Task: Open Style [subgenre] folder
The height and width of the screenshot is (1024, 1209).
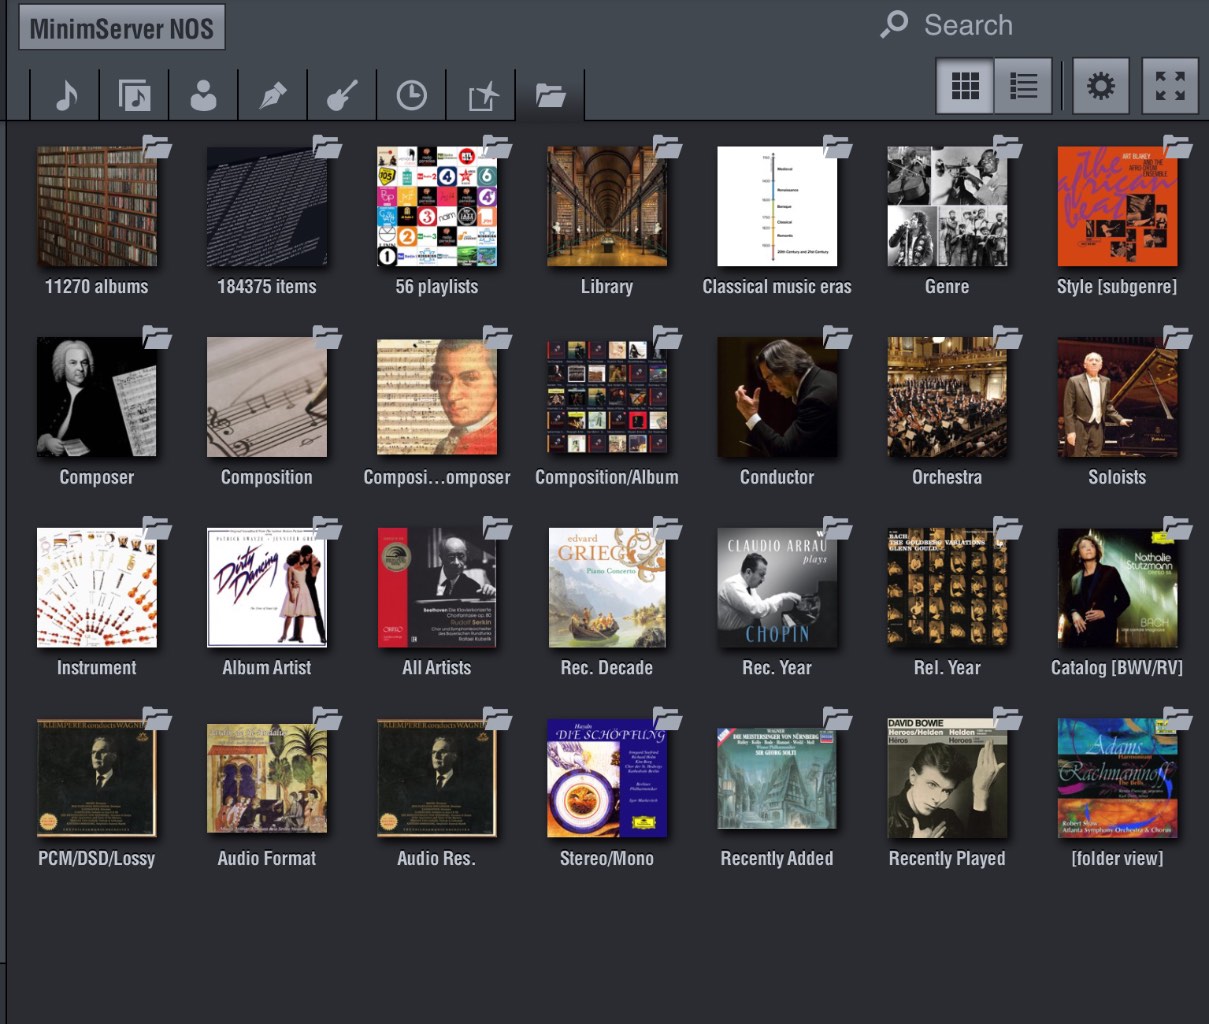Action: [1117, 207]
